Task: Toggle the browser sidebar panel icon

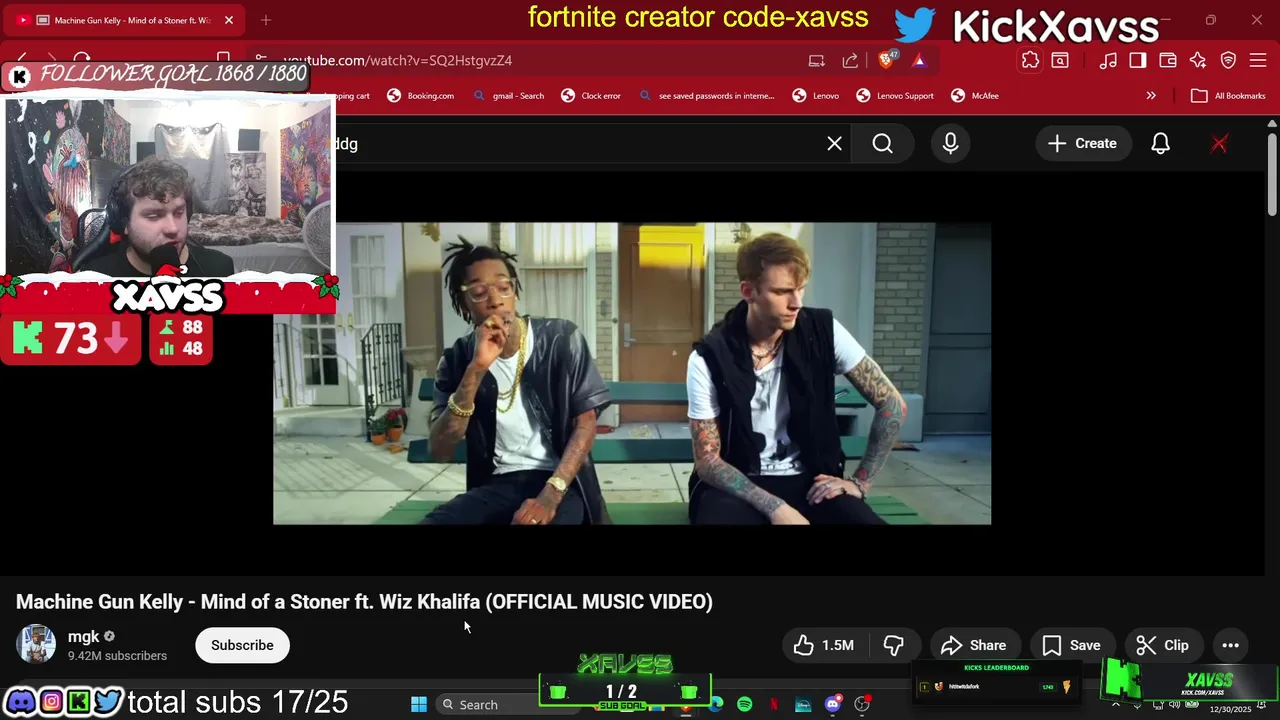Action: point(1138,60)
